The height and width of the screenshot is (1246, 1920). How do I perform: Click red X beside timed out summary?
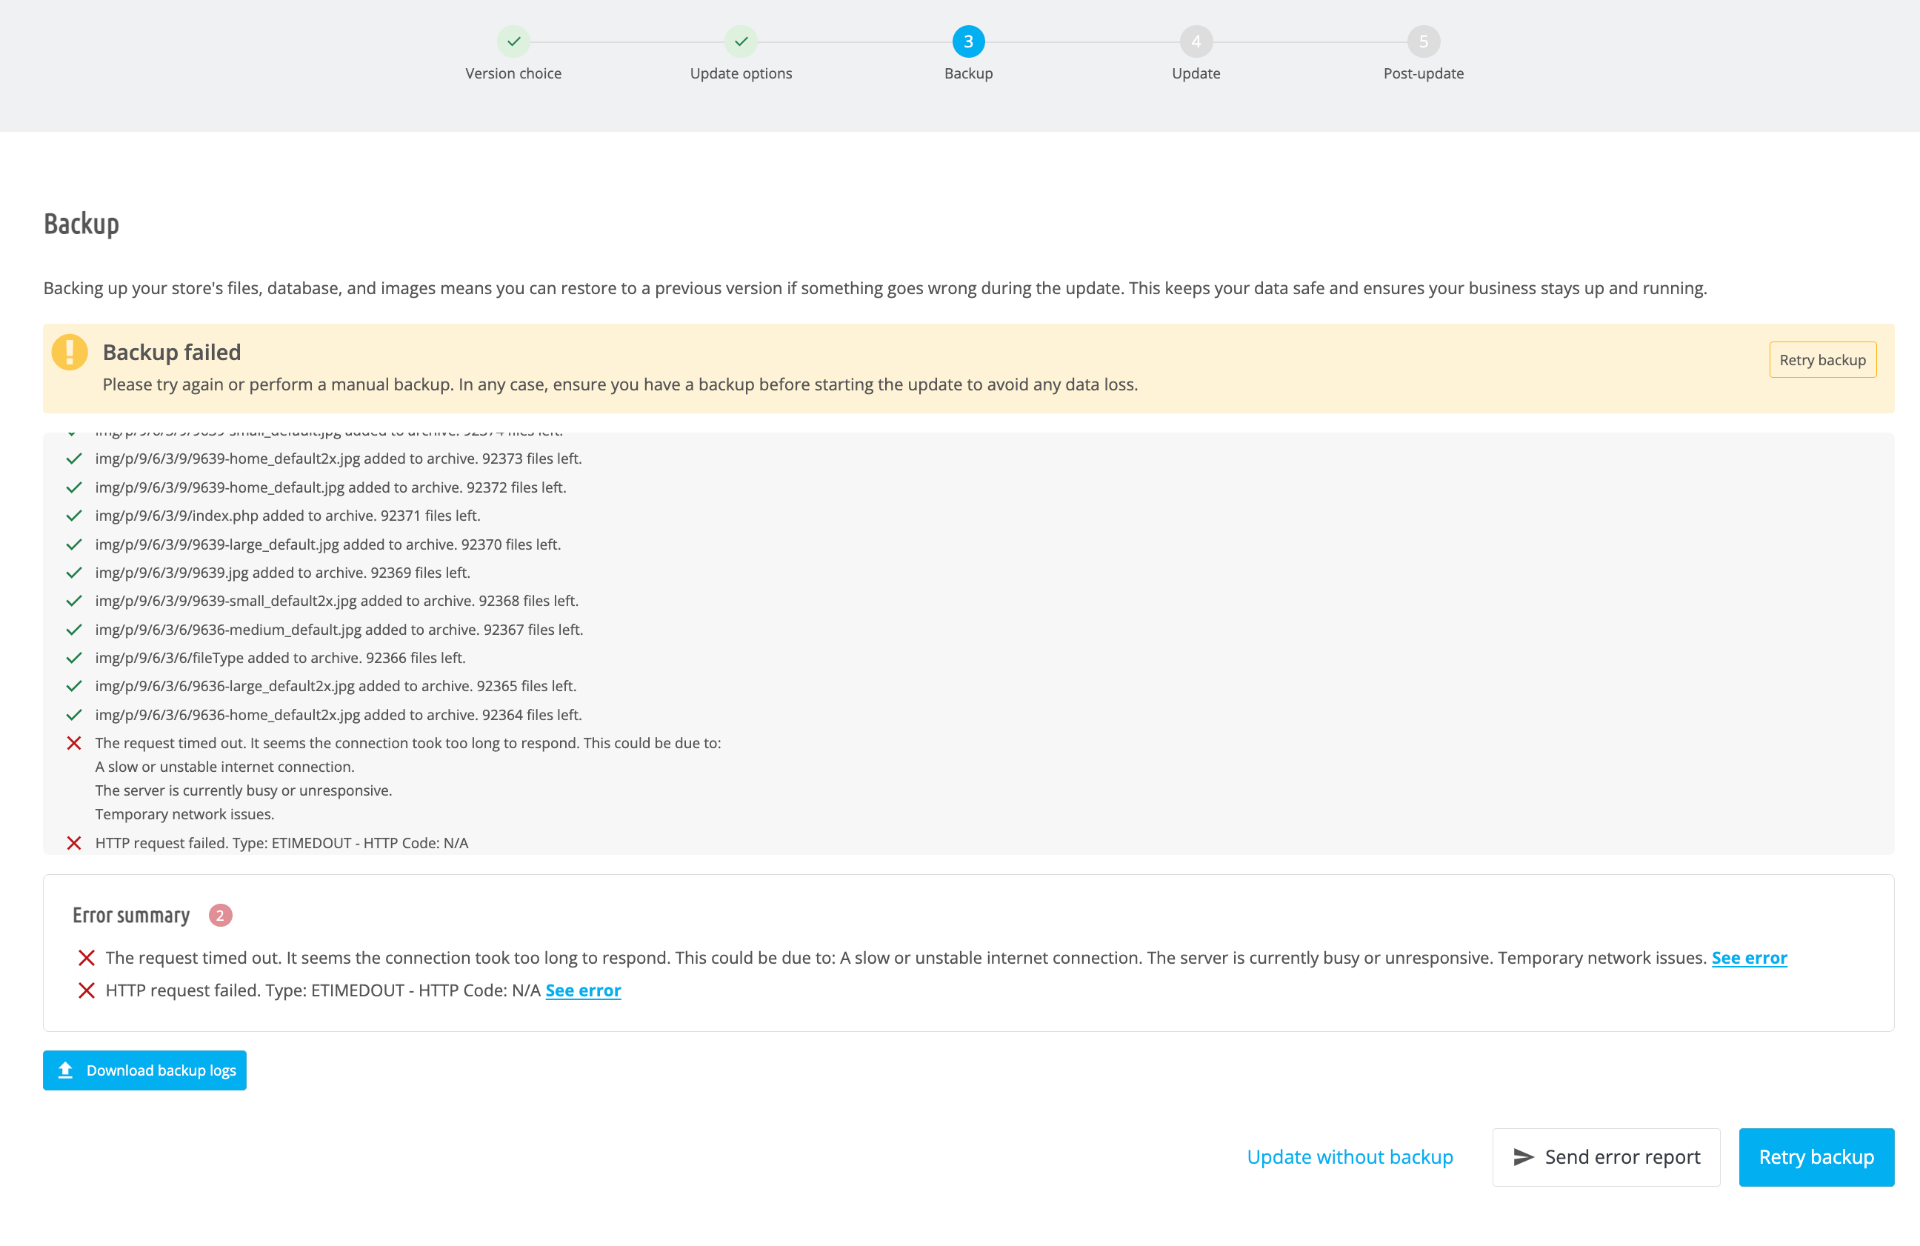[87, 958]
